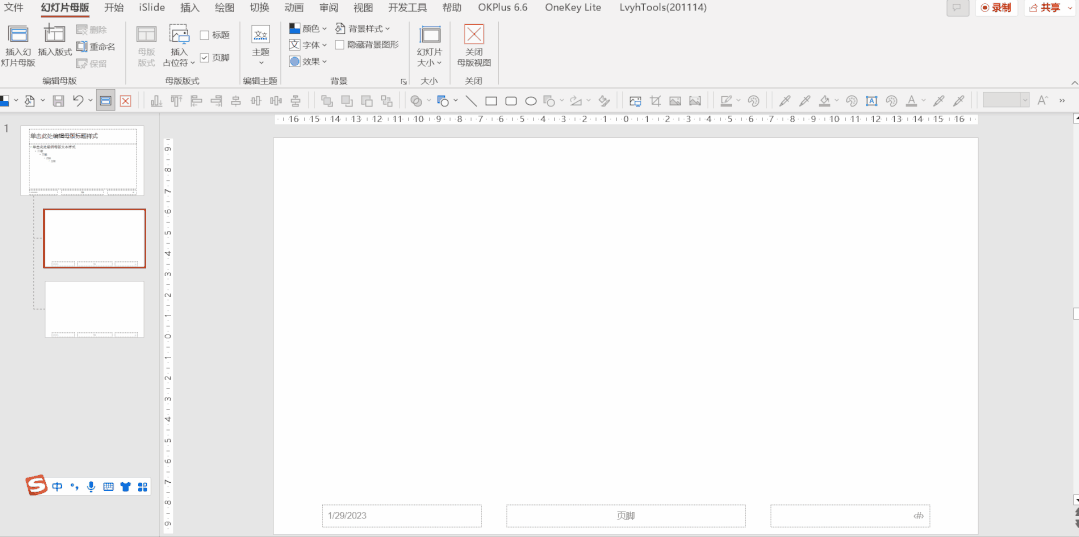Click the Align Left icon
Image resolution: width=1079 pixels, height=537 pixels.
point(196,101)
